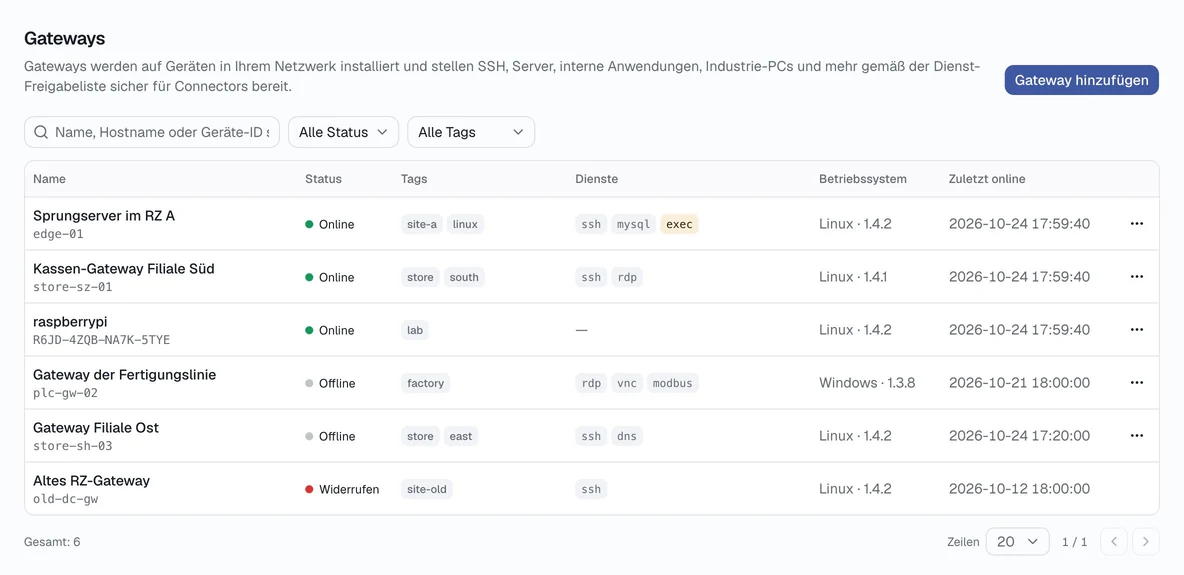Click the store tag on the Gateway Filiale Ost row

[421, 436]
